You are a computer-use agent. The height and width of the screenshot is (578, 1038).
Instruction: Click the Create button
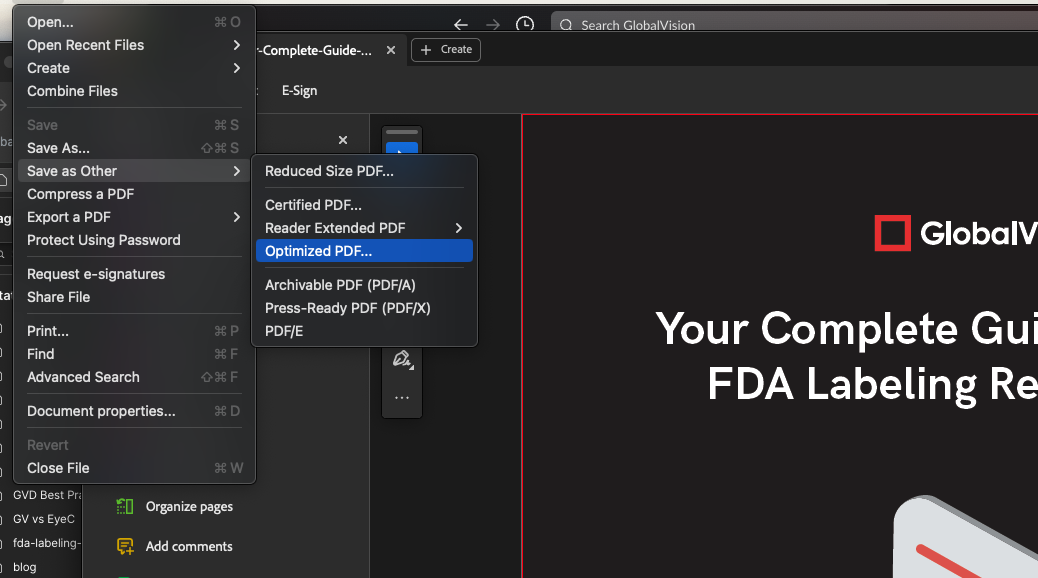tap(446, 50)
